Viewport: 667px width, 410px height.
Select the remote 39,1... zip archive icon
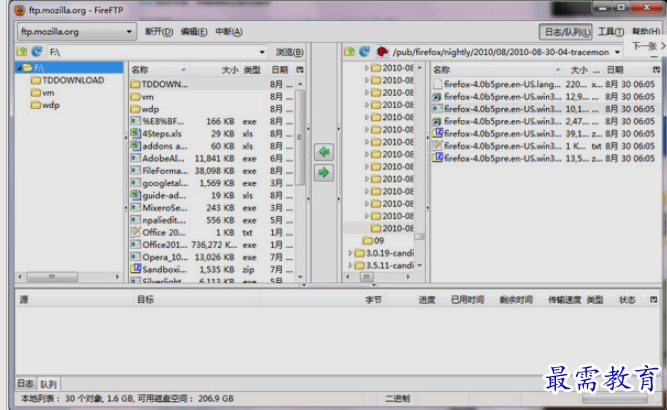coord(437,134)
